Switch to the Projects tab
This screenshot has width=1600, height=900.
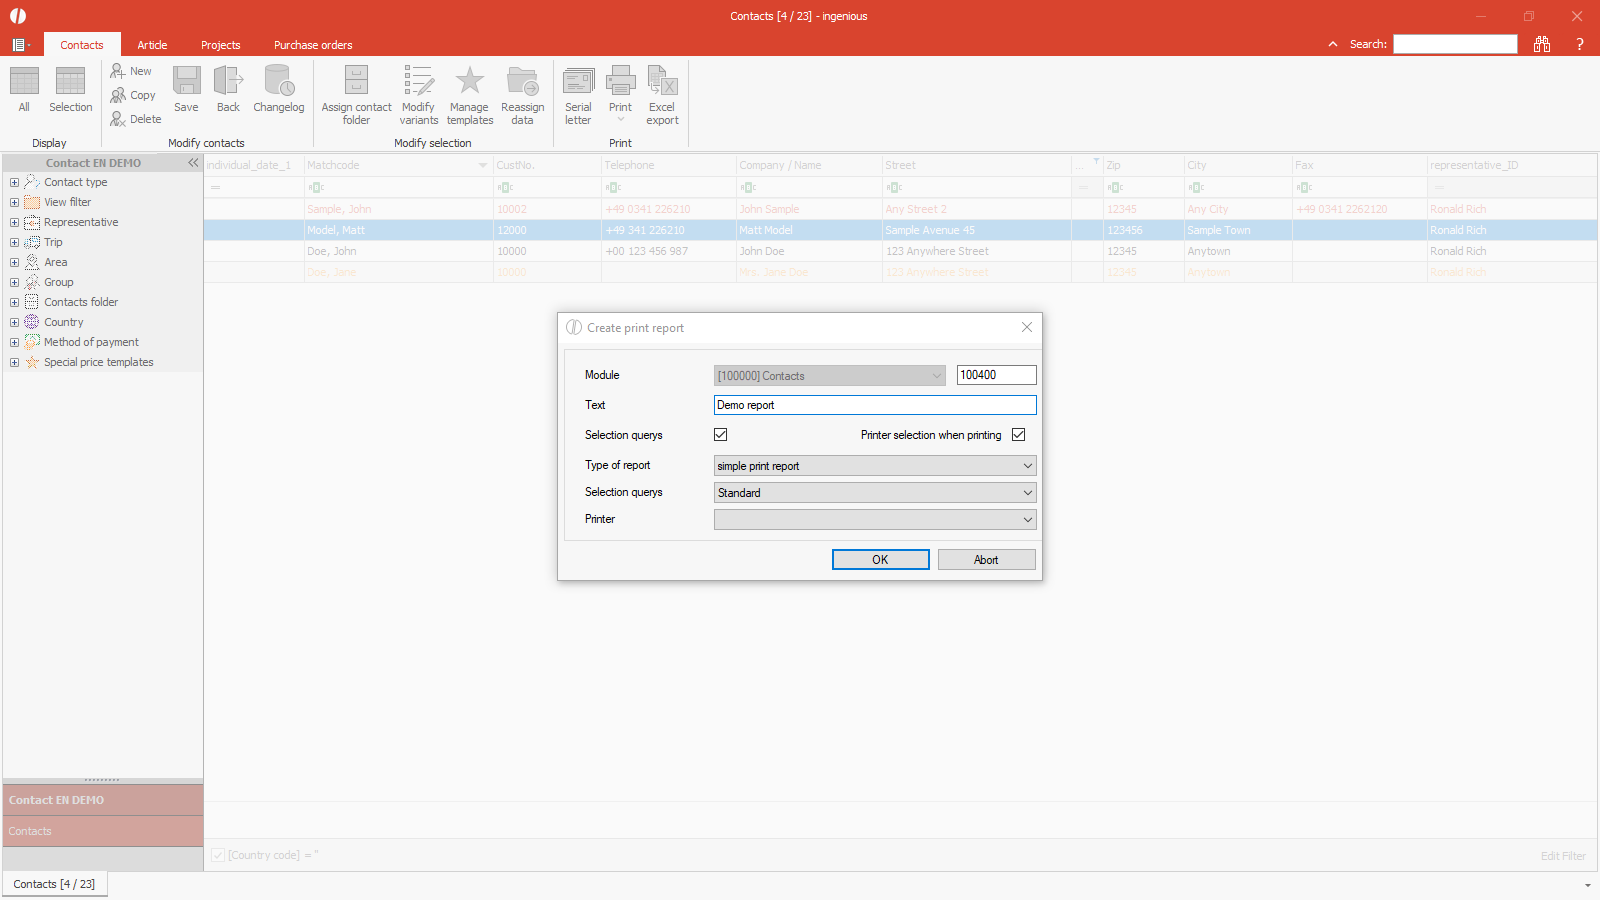220,45
